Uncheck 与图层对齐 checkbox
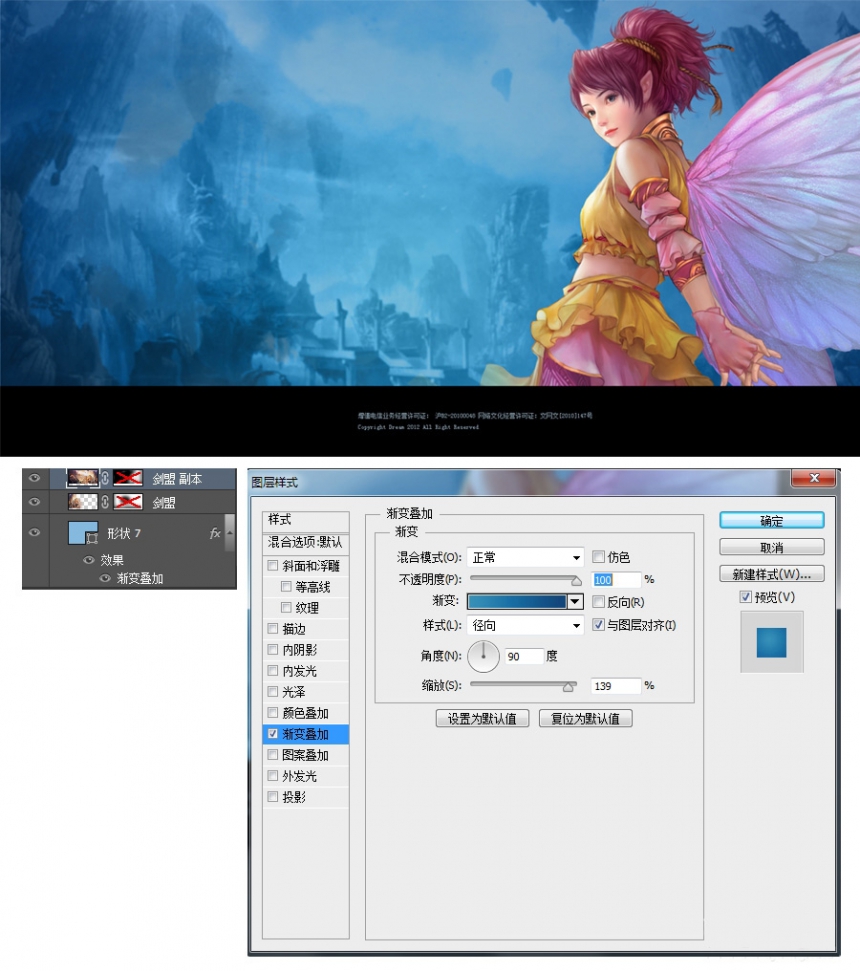This screenshot has width=860, height=971. click(598, 625)
